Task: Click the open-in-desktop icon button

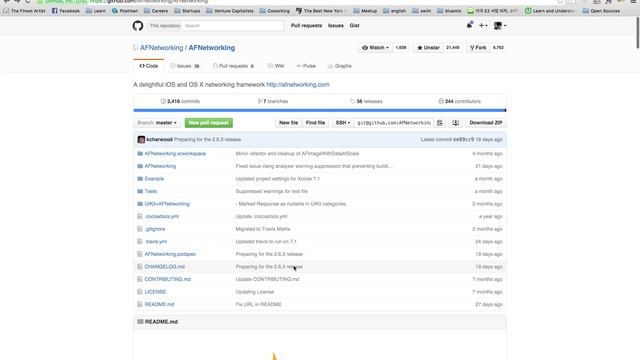Action: (456, 123)
